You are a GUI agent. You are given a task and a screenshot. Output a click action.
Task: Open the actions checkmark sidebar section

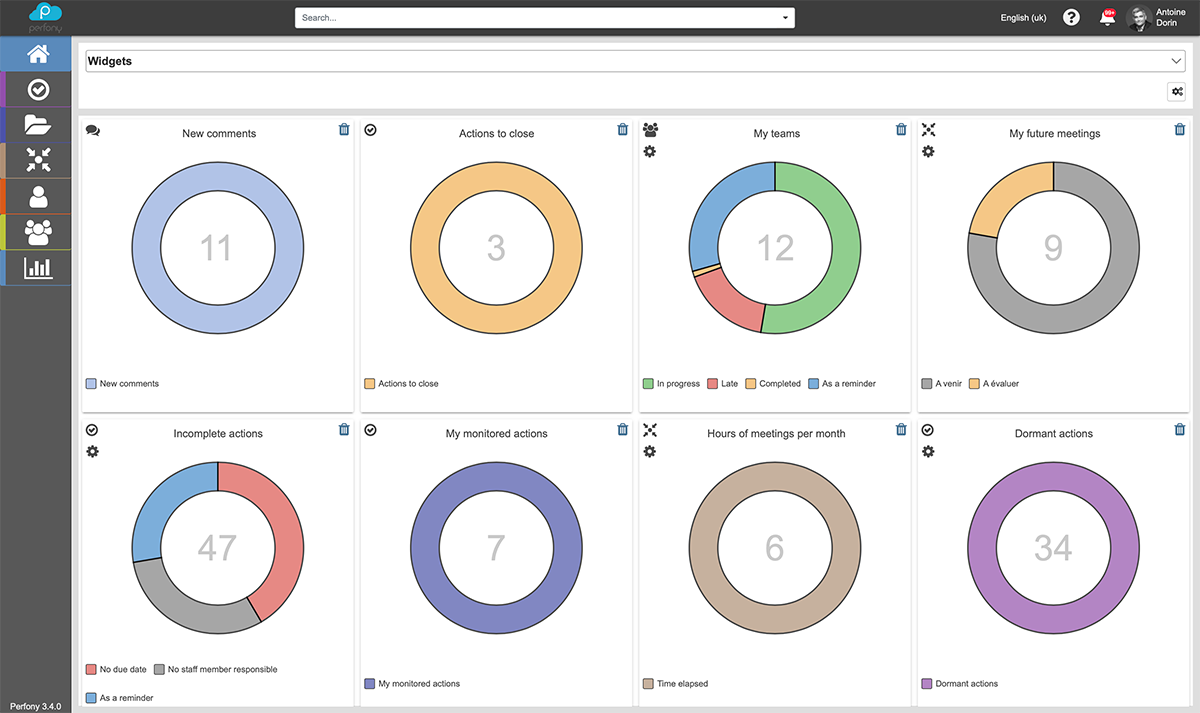(37, 90)
